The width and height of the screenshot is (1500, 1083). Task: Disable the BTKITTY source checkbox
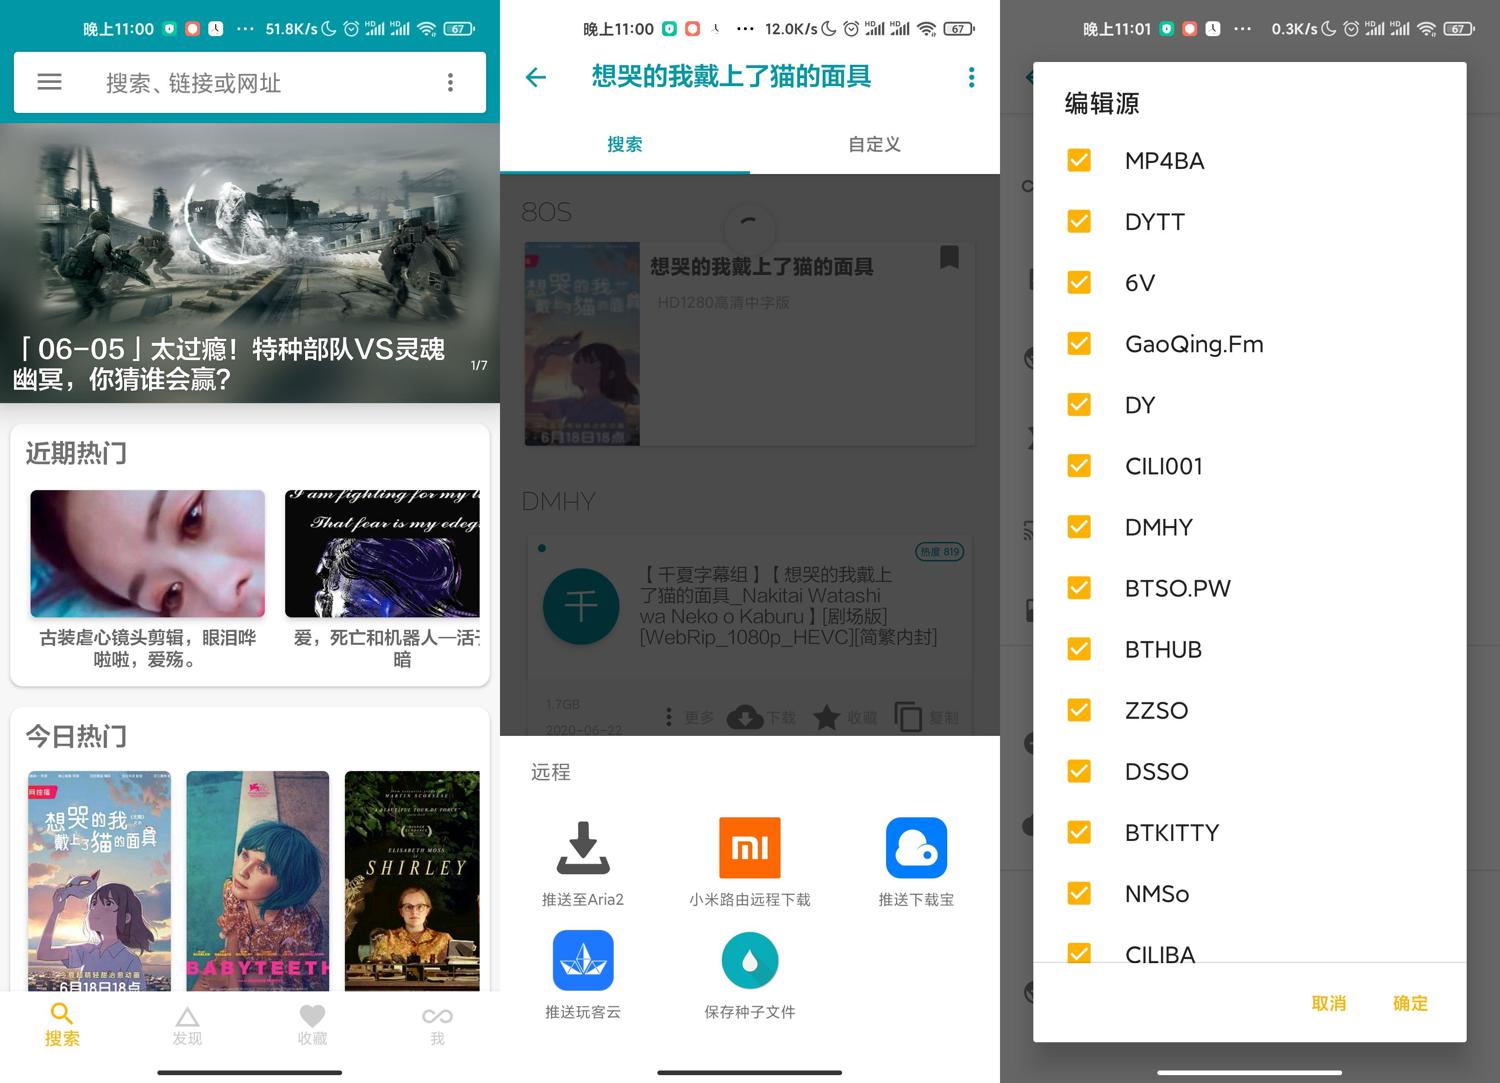pos(1079,831)
